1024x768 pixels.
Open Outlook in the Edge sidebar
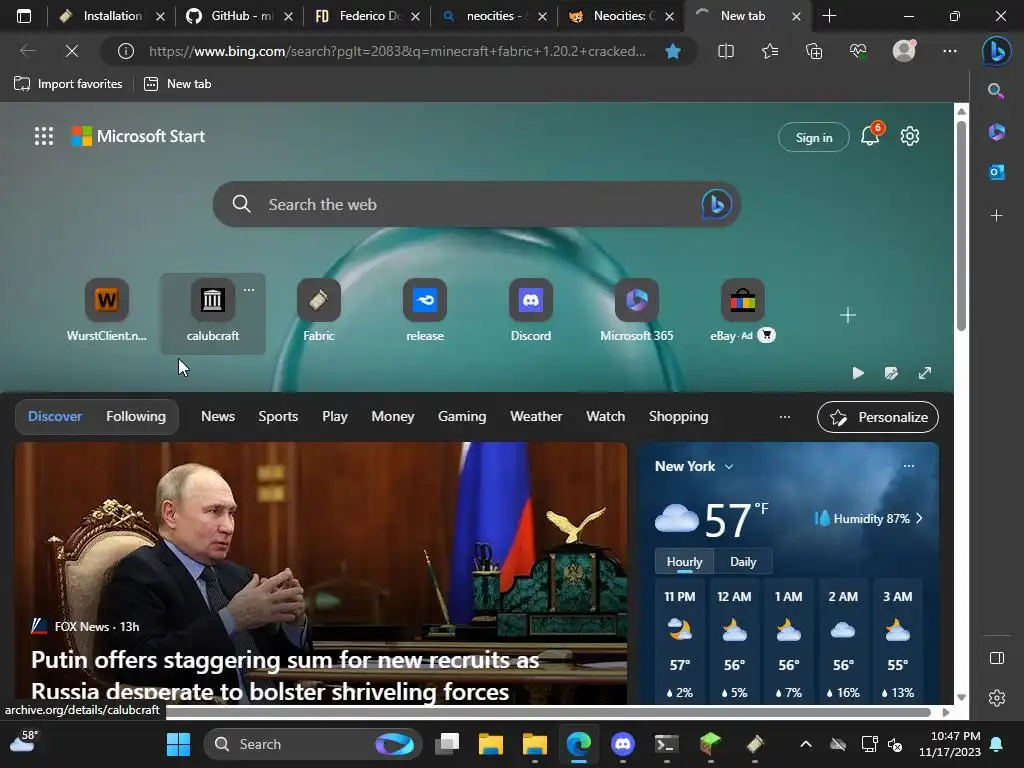pyautogui.click(x=996, y=172)
